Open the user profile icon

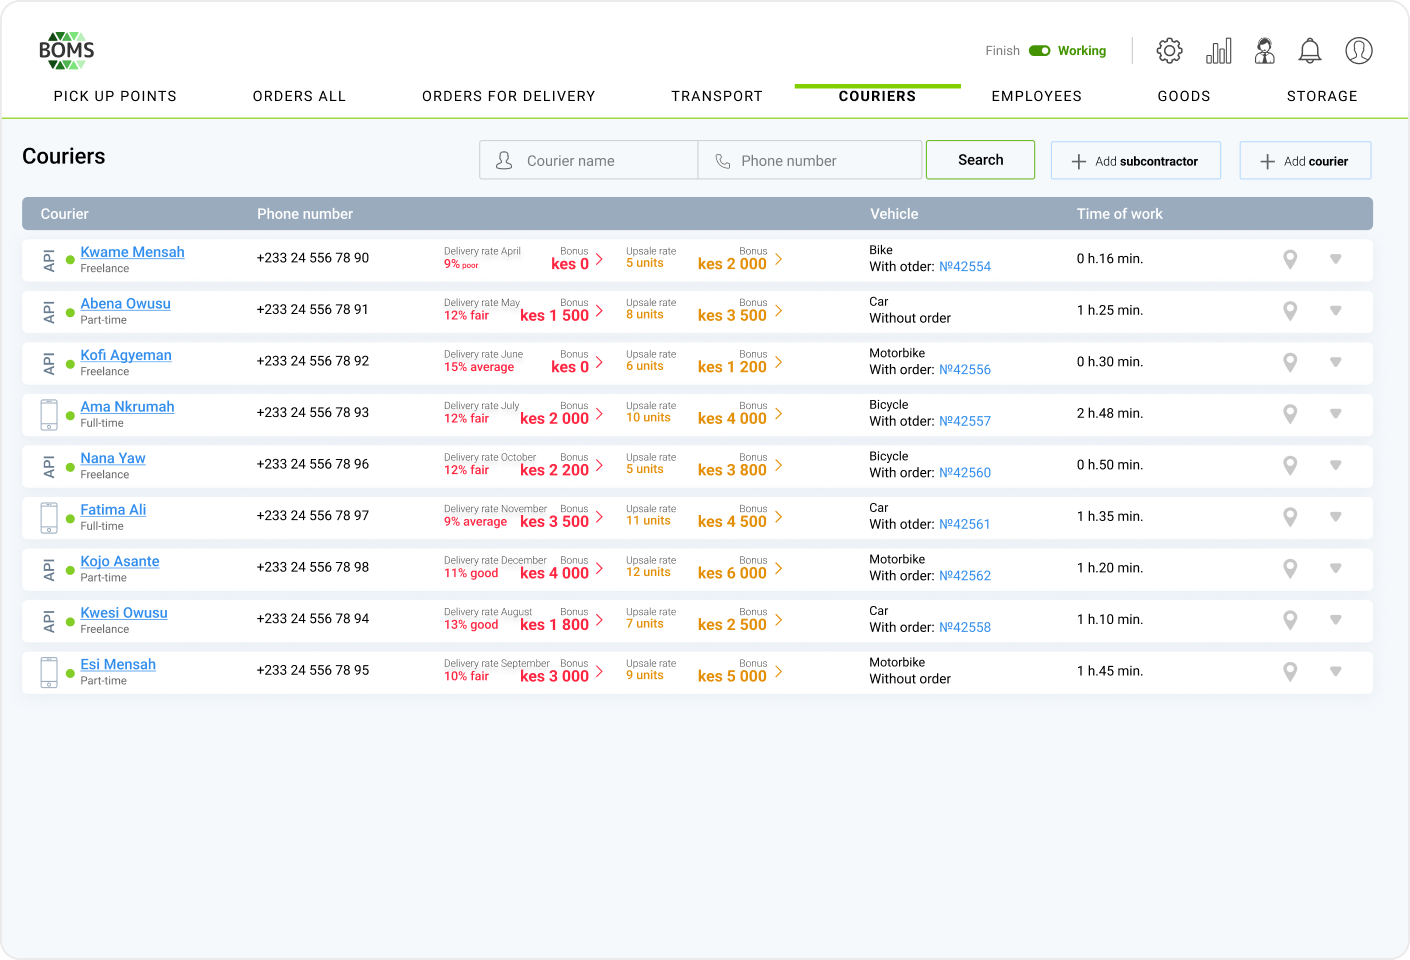click(x=1358, y=51)
